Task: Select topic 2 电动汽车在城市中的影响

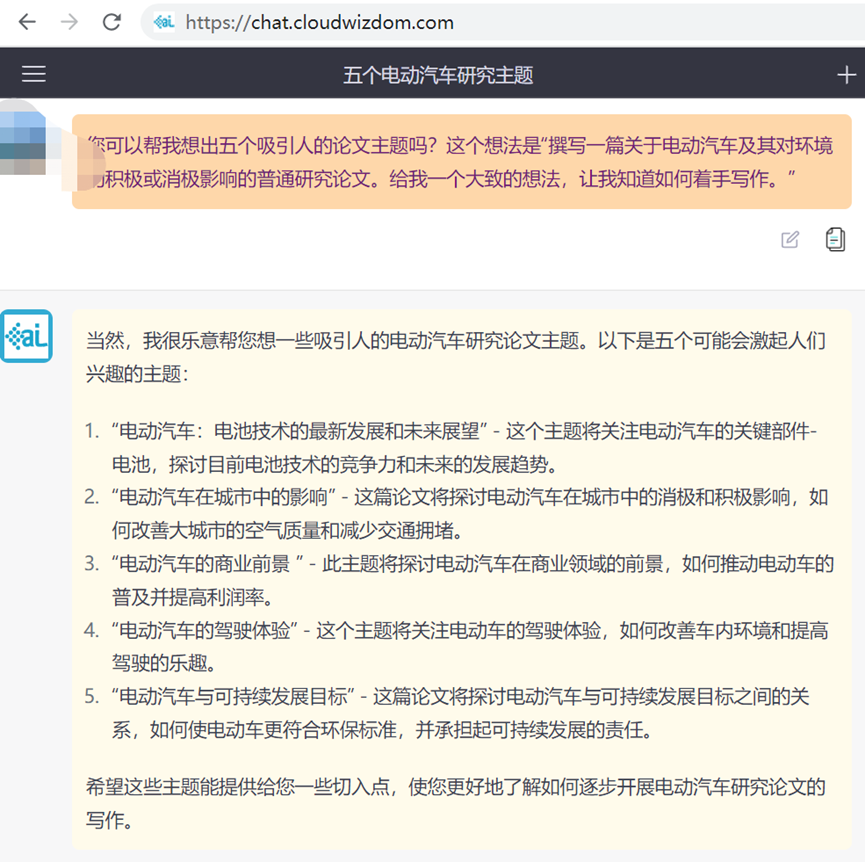Action: tap(458, 513)
